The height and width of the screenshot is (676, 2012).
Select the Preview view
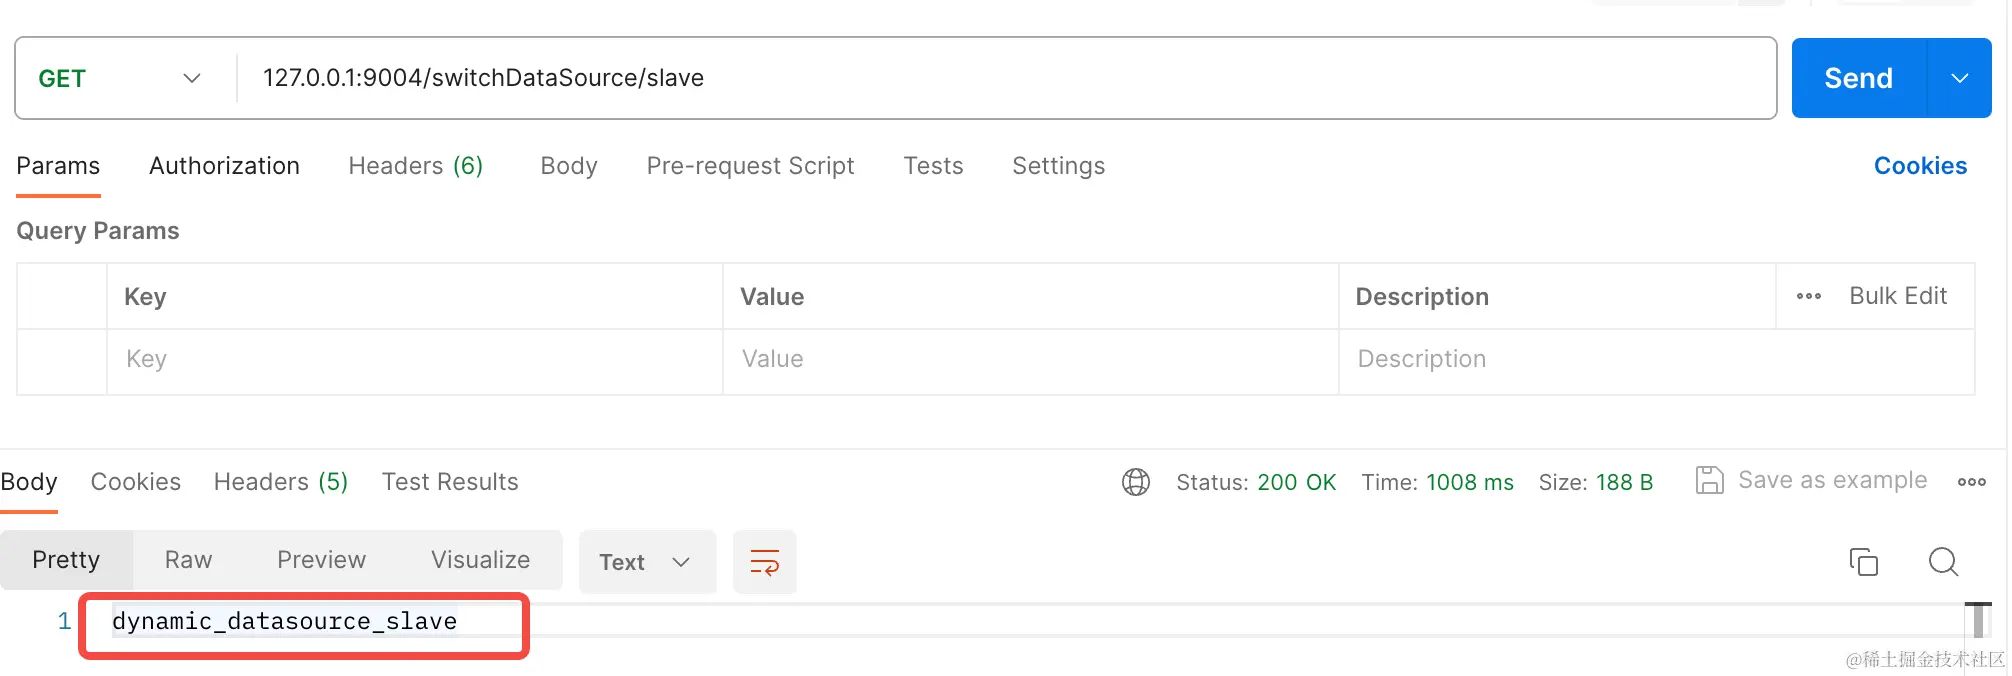[x=321, y=560]
